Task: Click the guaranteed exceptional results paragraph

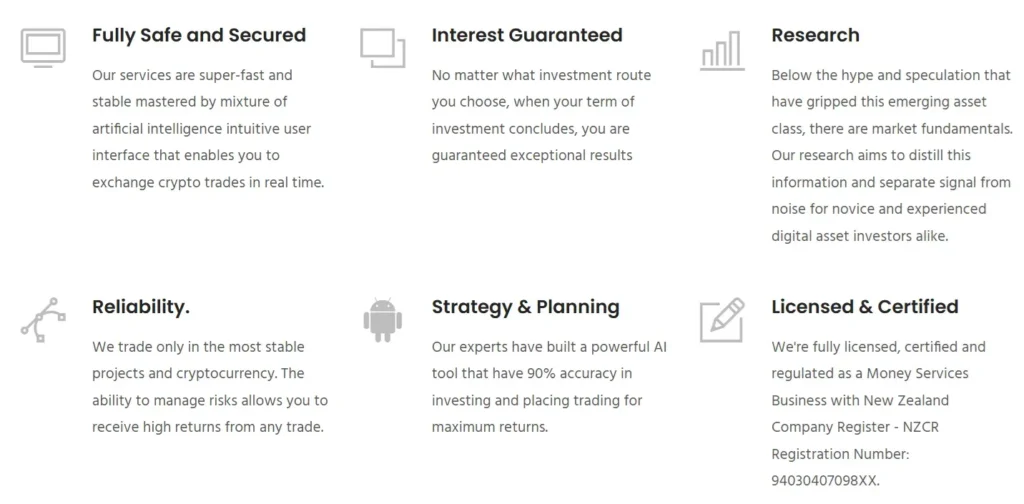Action: (x=541, y=115)
